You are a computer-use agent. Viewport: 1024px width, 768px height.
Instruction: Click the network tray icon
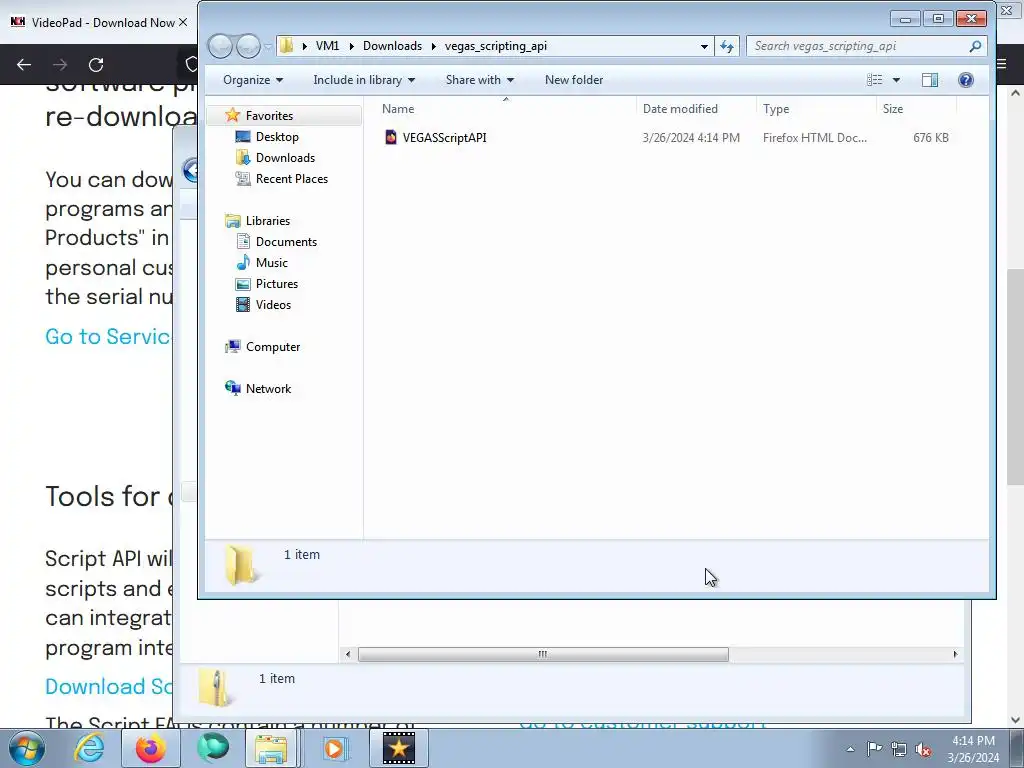(x=899, y=749)
